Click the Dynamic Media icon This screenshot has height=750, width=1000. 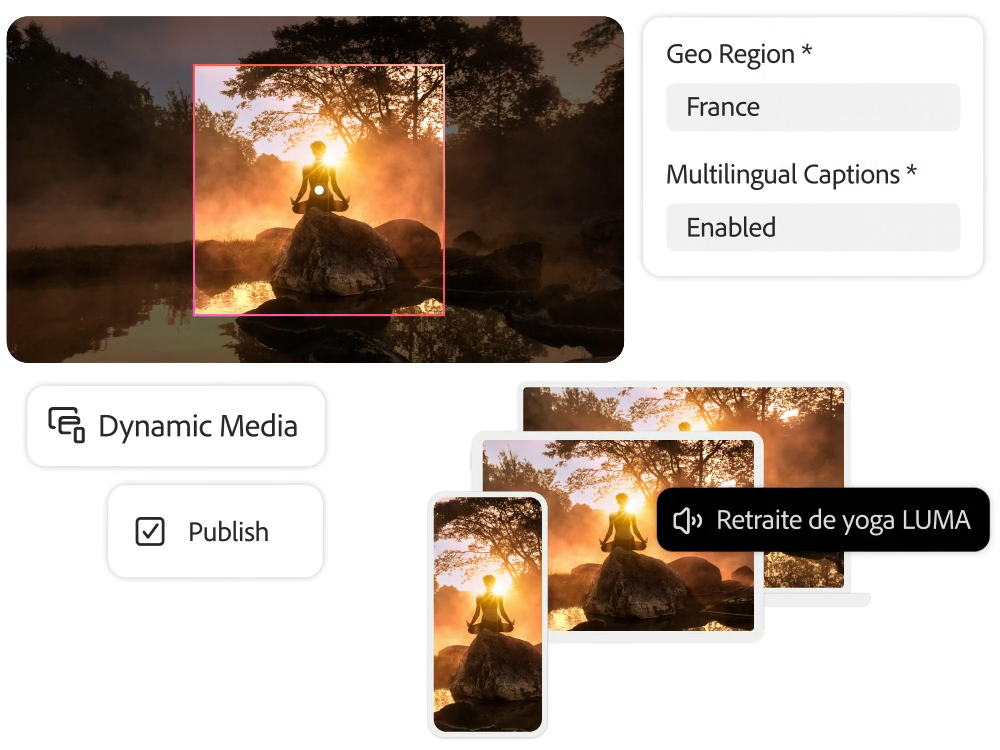click(x=67, y=425)
